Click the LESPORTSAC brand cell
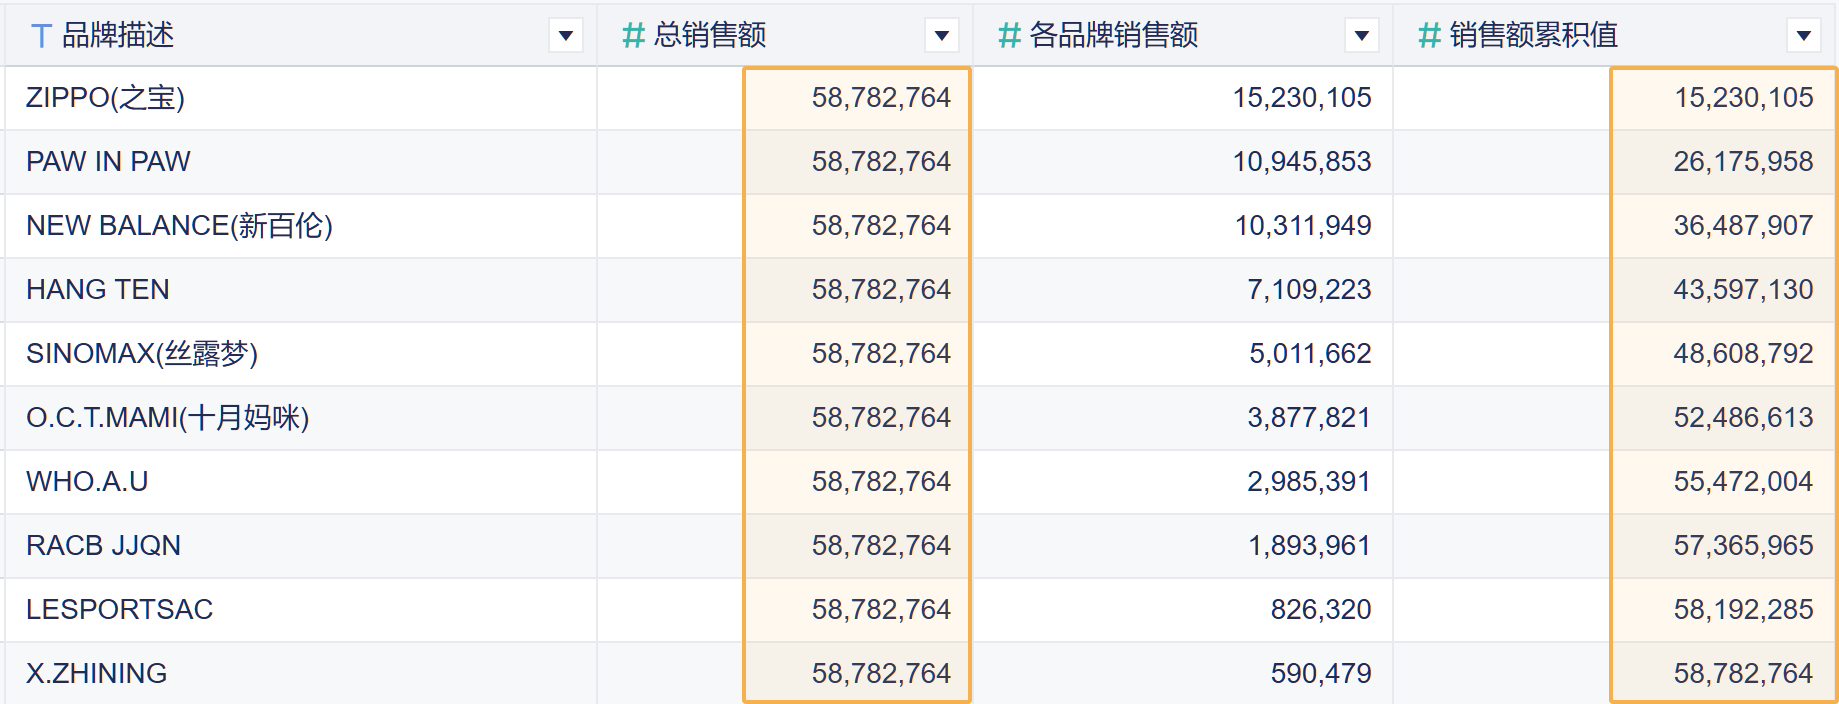The height and width of the screenshot is (704, 1839). (119, 610)
